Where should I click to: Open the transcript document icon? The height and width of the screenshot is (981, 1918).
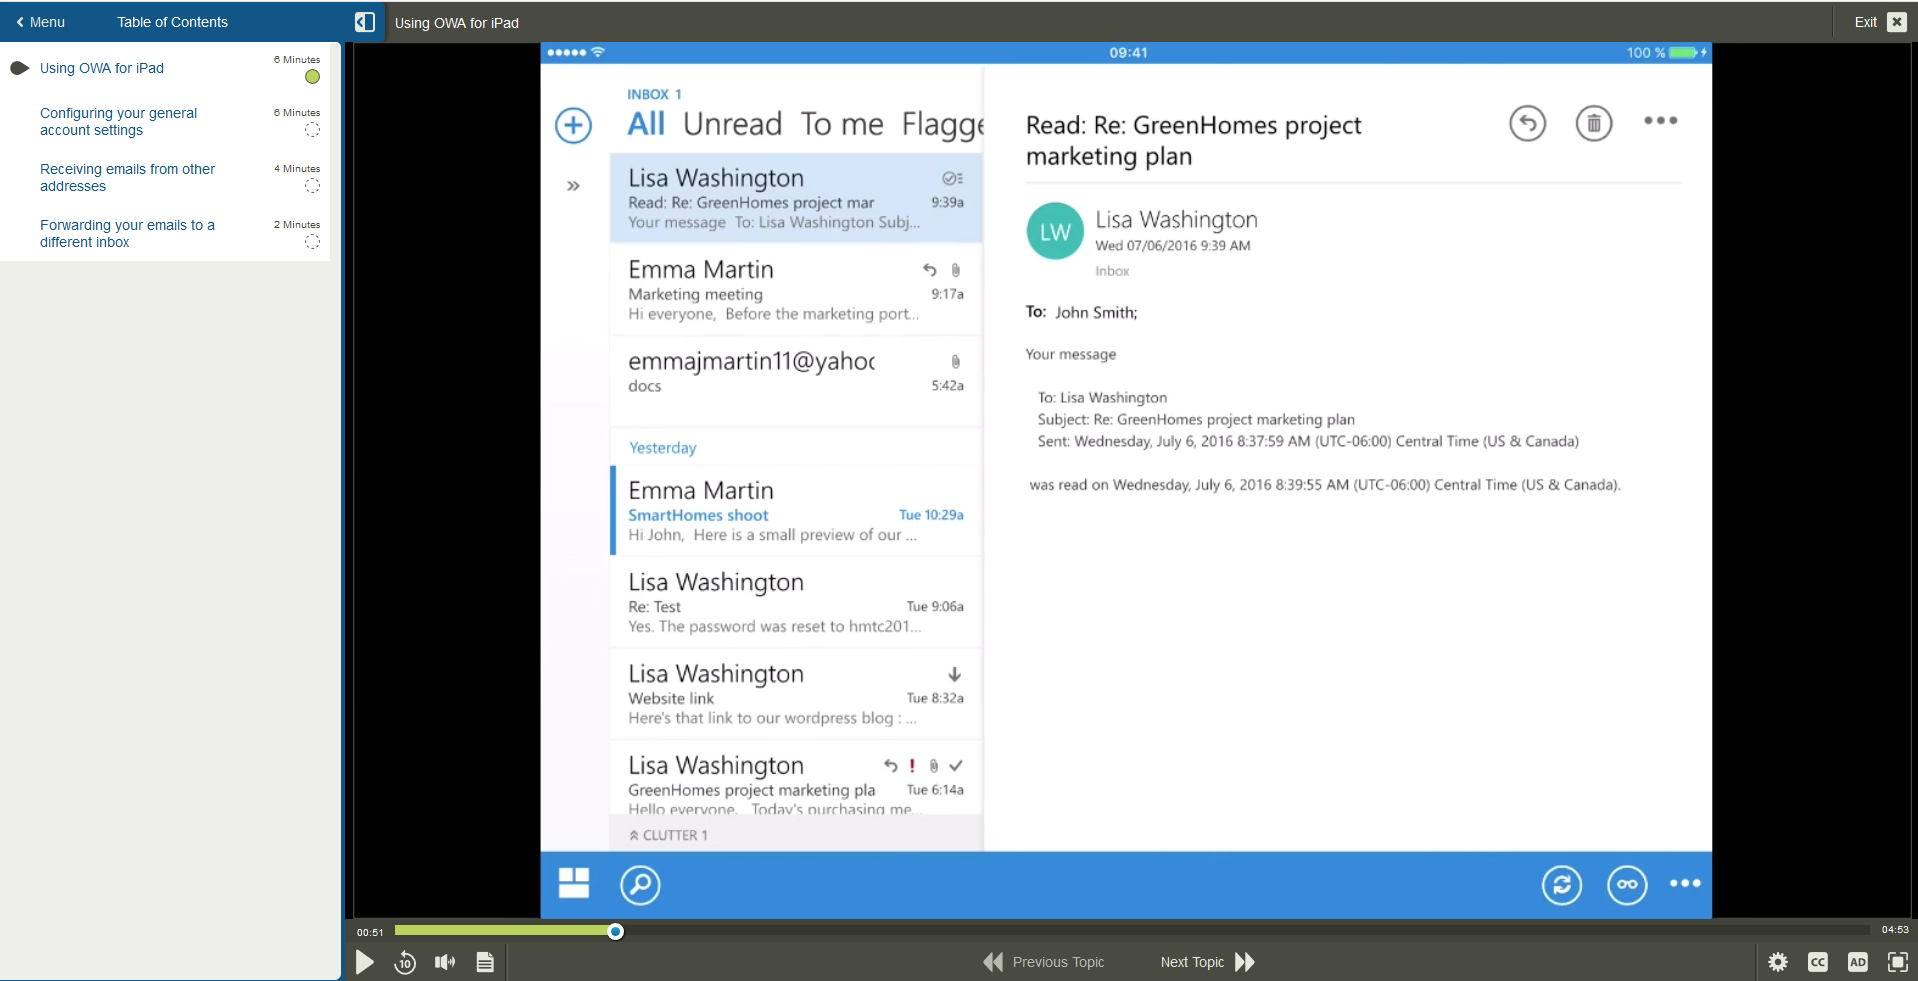pos(486,962)
